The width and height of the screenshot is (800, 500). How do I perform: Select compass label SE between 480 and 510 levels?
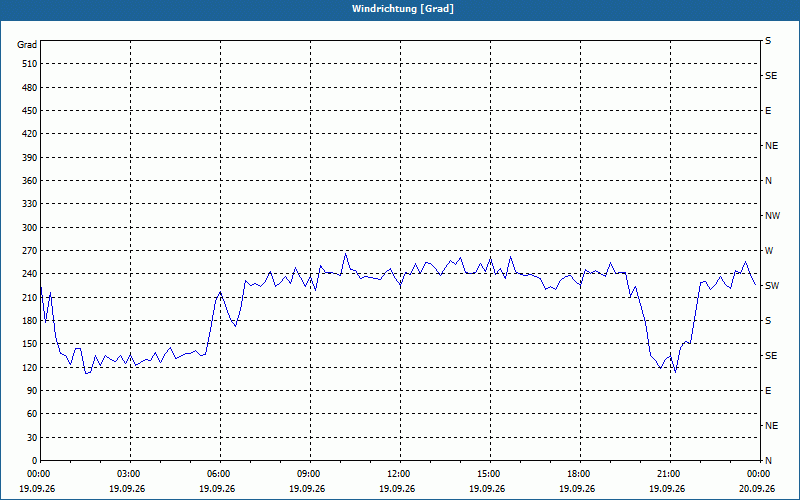point(771,76)
